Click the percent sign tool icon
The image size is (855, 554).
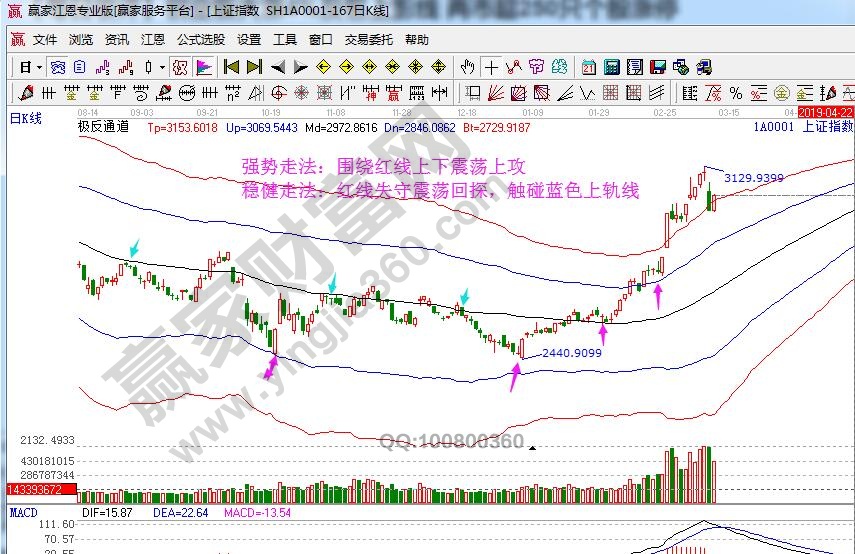point(736,93)
